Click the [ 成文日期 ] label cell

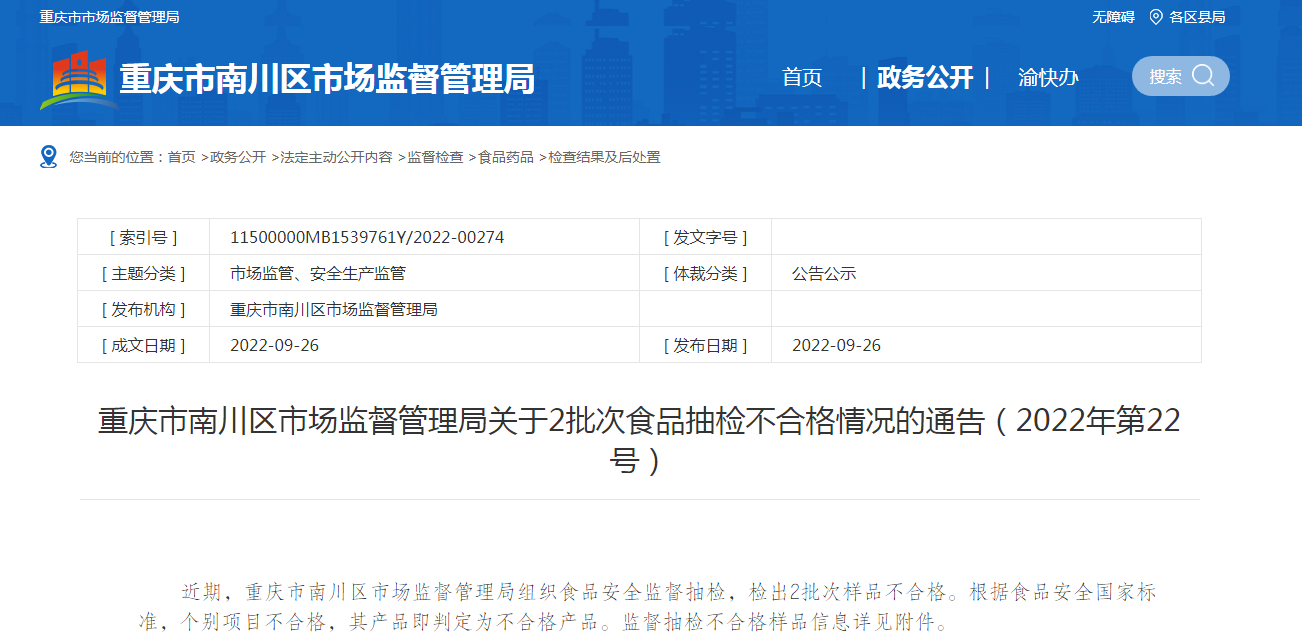(x=143, y=345)
